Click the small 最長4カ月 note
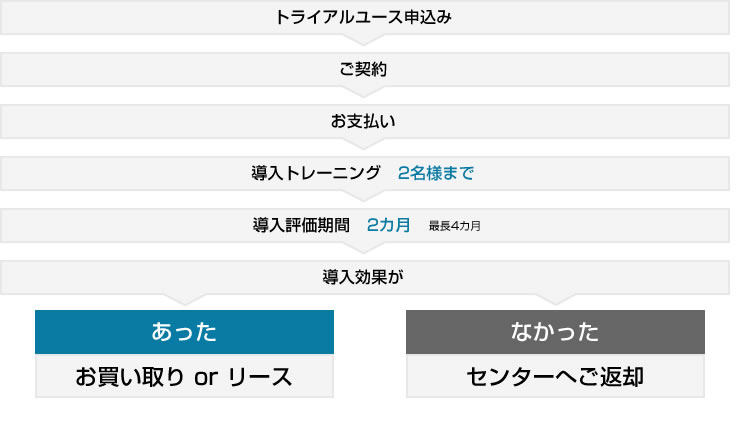Screen dimensions: 750x423 pyautogui.click(x=454, y=226)
